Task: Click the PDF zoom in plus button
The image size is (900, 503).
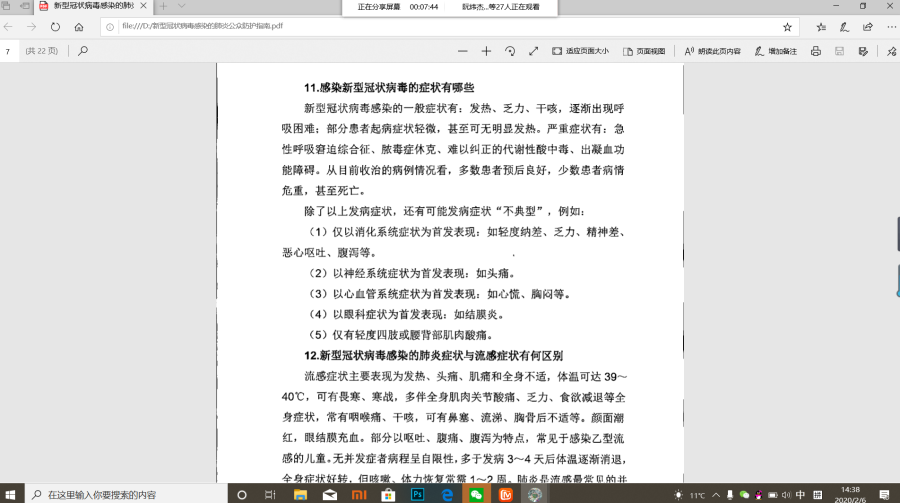Action: point(486,50)
